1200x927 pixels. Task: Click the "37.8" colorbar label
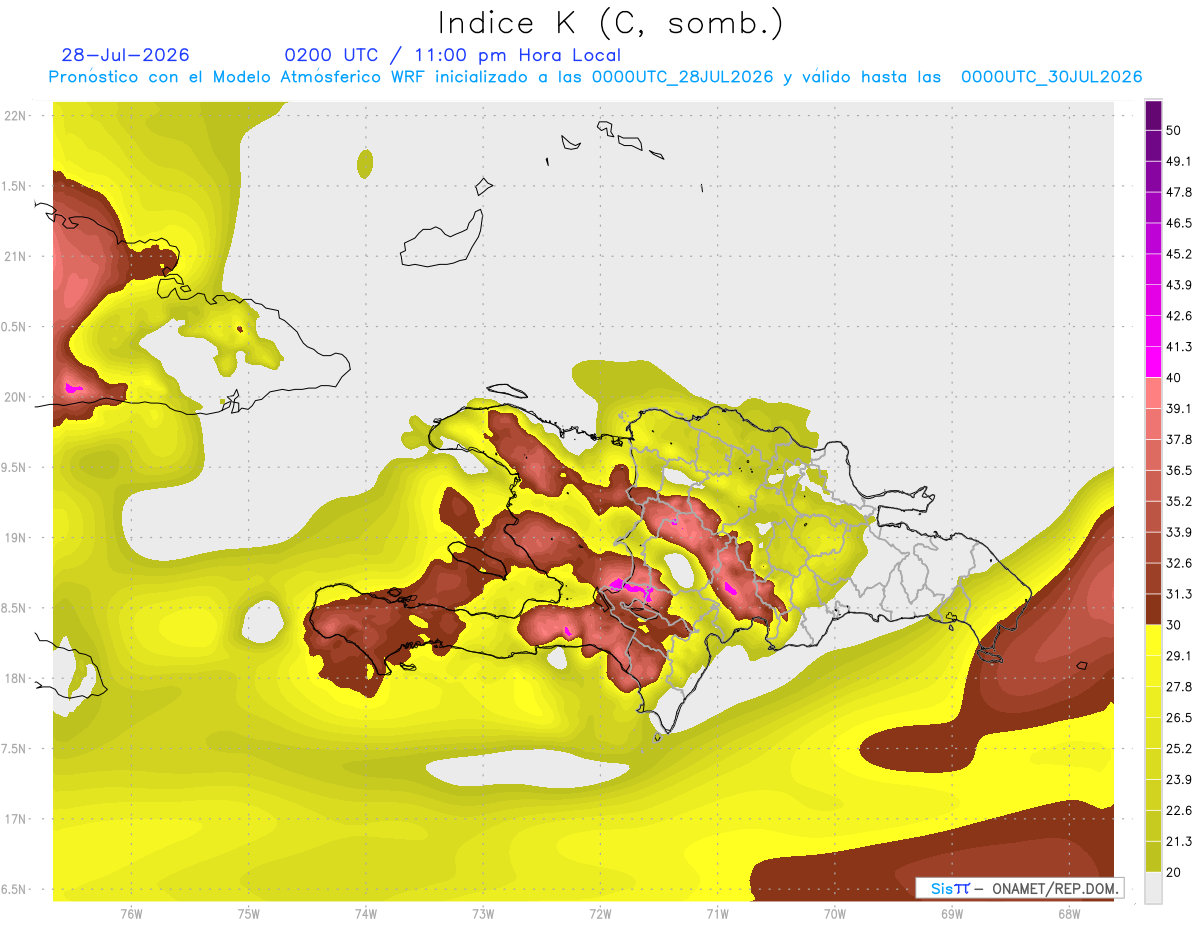(1178, 440)
